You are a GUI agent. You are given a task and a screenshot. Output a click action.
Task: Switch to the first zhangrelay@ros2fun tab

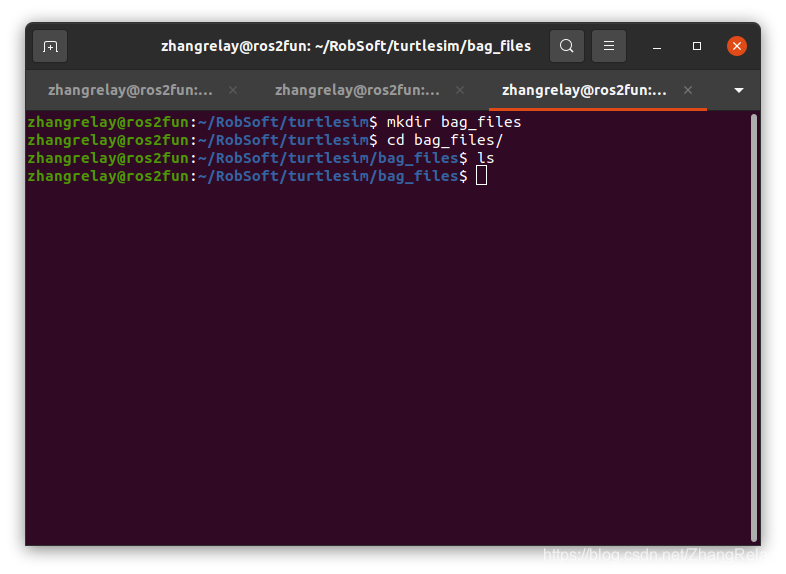[x=130, y=90]
